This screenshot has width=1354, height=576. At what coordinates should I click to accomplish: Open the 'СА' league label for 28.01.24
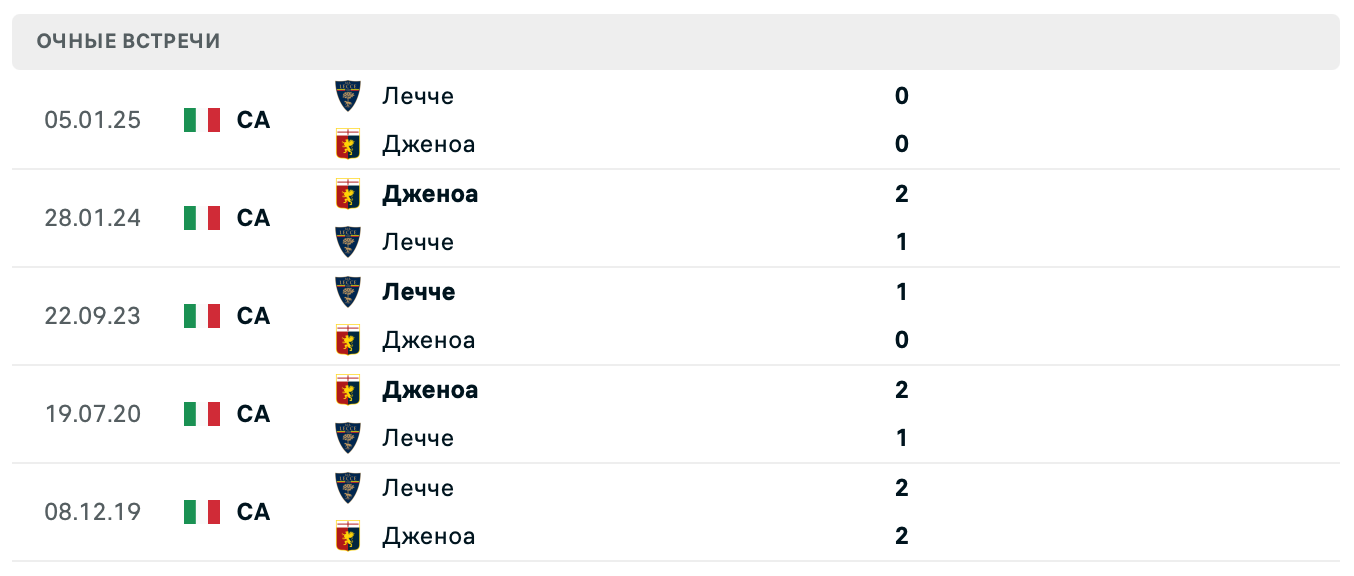tap(254, 218)
